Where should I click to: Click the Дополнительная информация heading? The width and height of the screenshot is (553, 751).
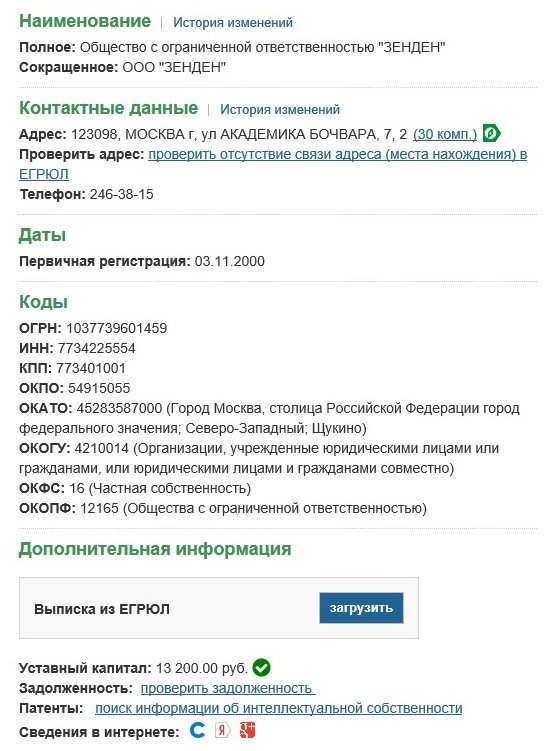click(x=155, y=549)
